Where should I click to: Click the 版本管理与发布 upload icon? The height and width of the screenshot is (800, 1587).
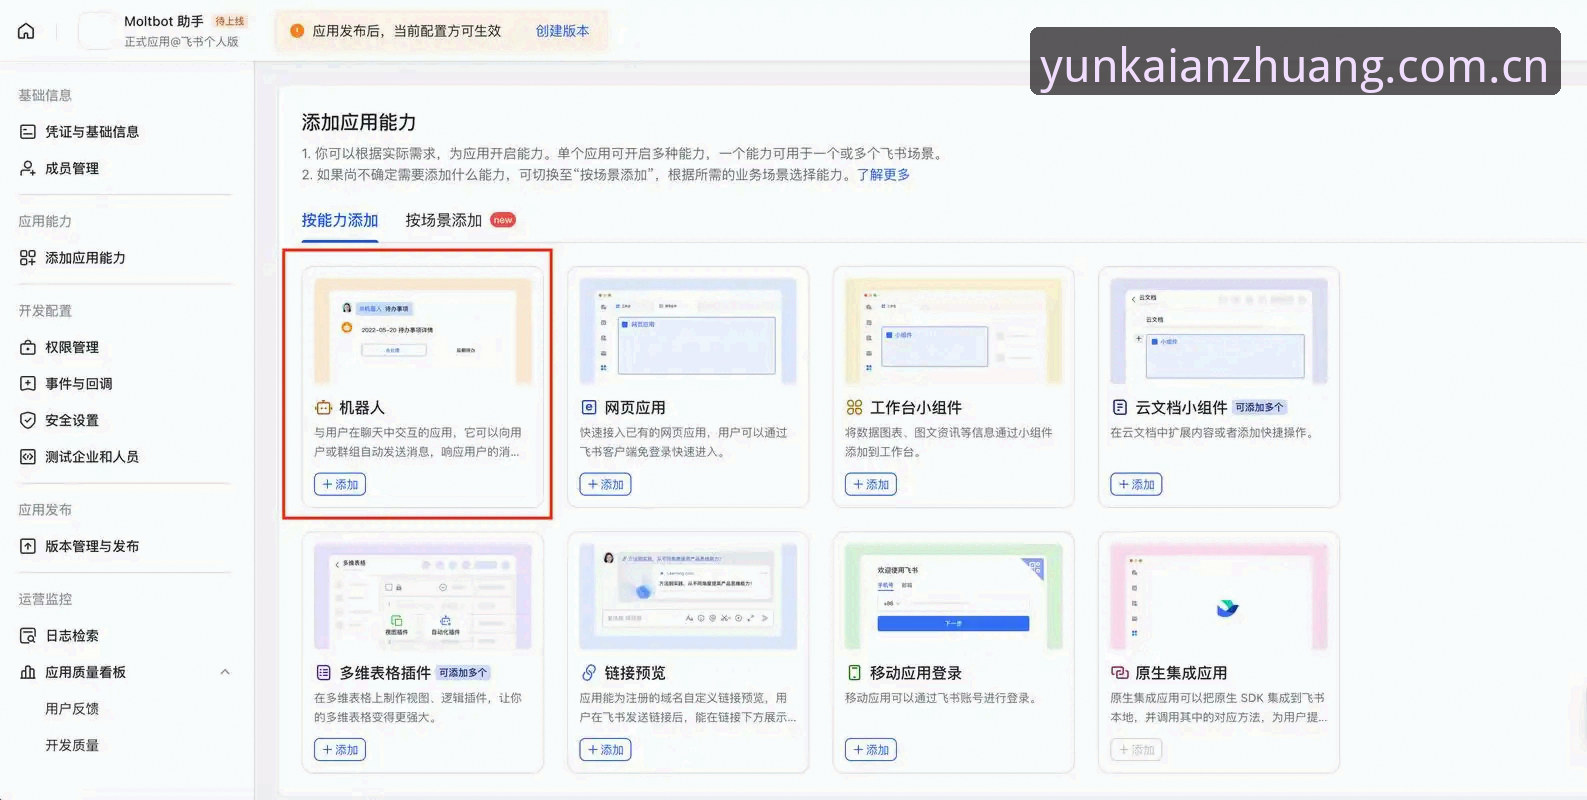click(x=28, y=546)
